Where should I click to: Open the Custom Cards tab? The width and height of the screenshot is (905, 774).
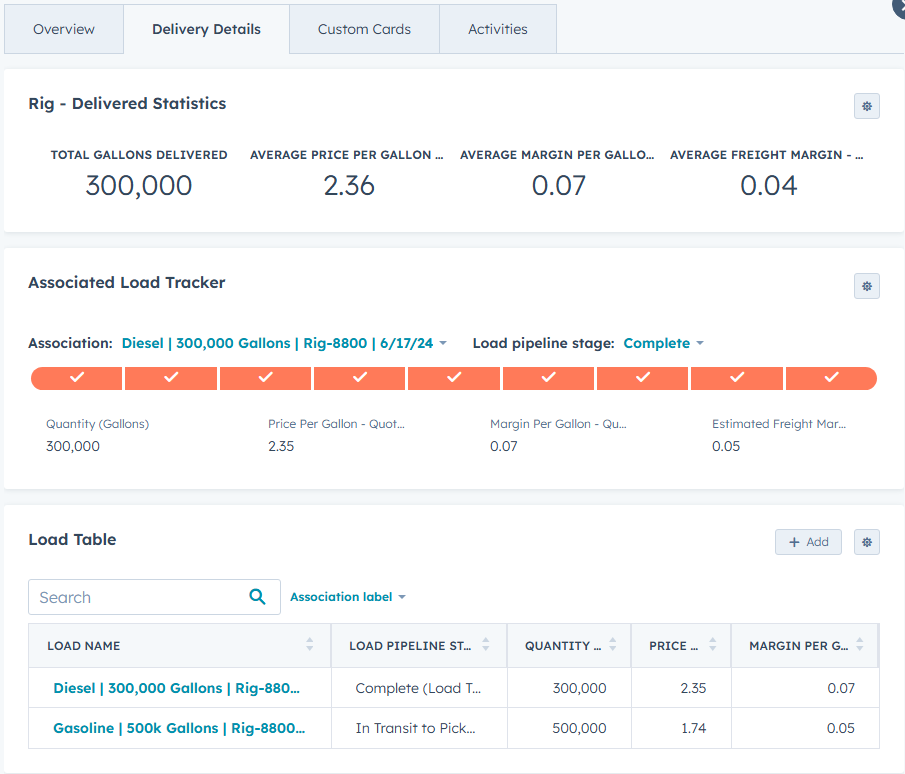click(364, 29)
